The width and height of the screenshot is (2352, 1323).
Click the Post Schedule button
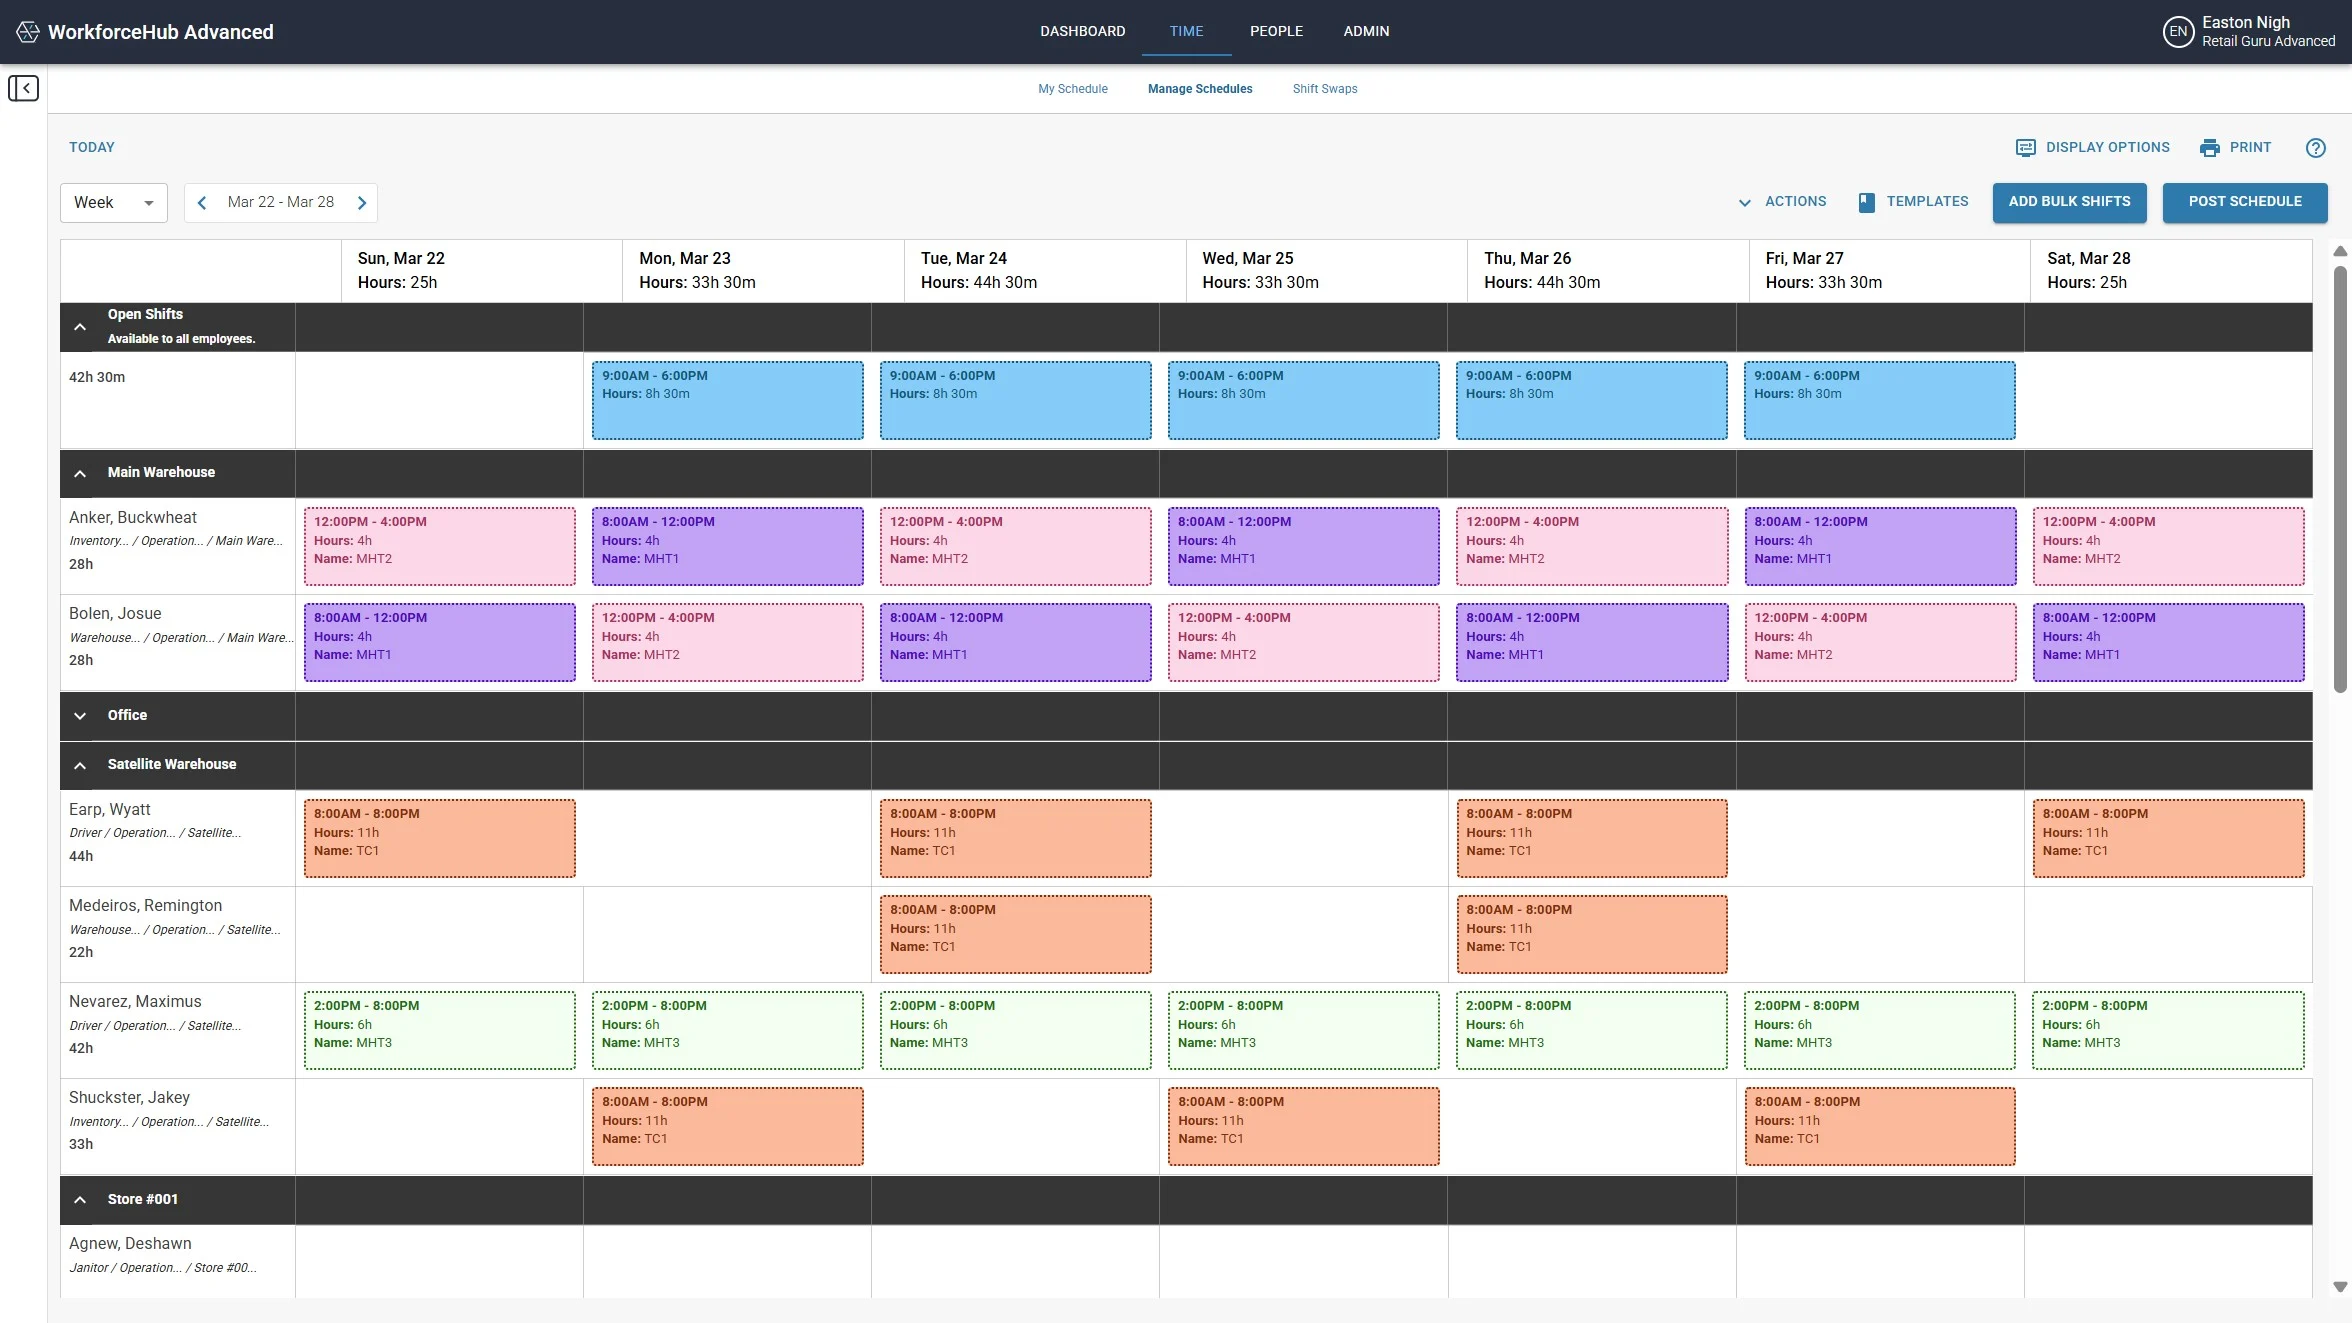[2244, 202]
